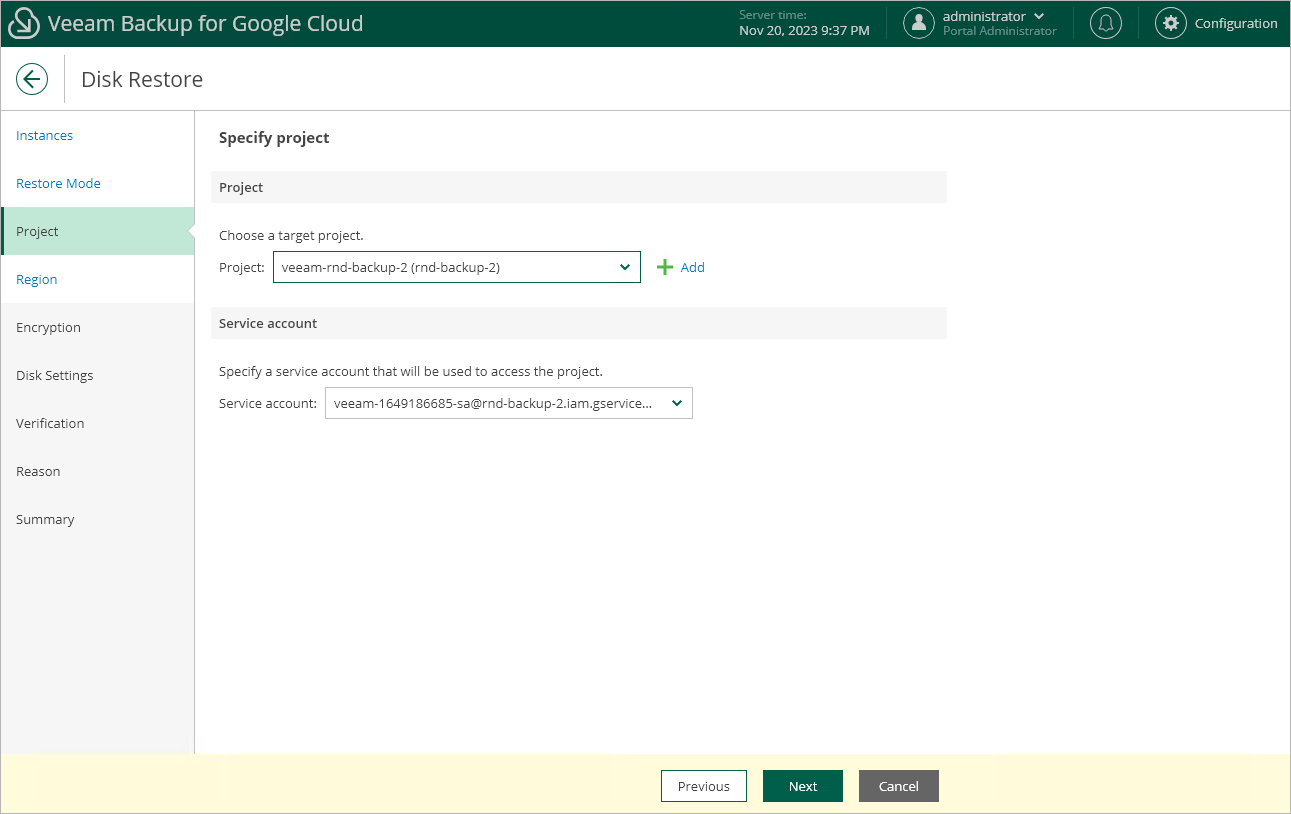This screenshot has width=1291, height=814.
Task: Click the 'Disk Restore' page title
Action: (x=142, y=79)
